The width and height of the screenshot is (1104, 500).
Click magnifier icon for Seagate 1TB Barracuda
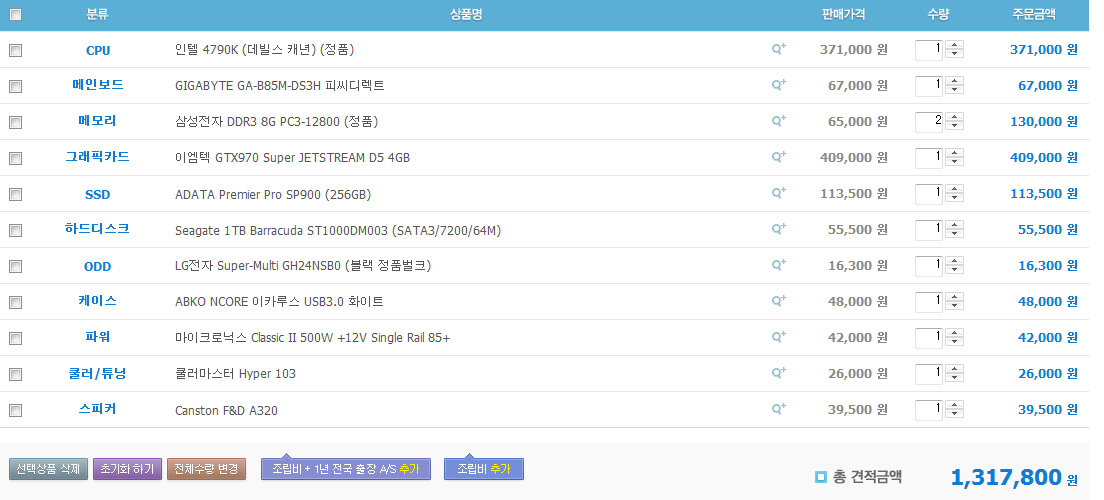coord(779,228)
